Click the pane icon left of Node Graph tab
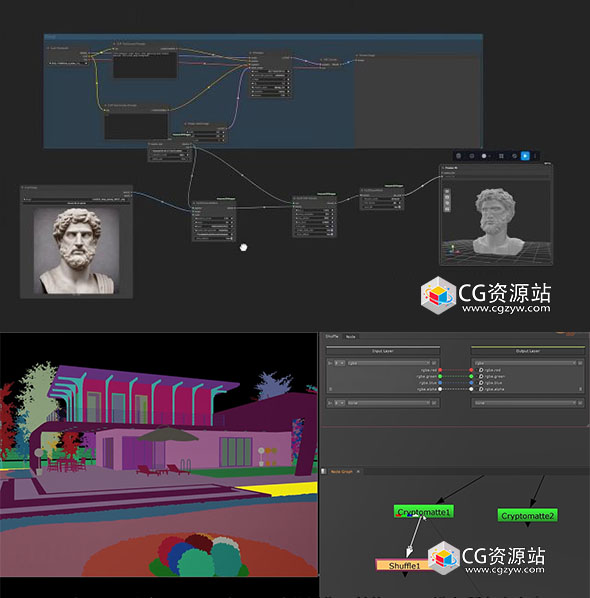The width and height of the screenshot is (590, 598). point(324,471)
